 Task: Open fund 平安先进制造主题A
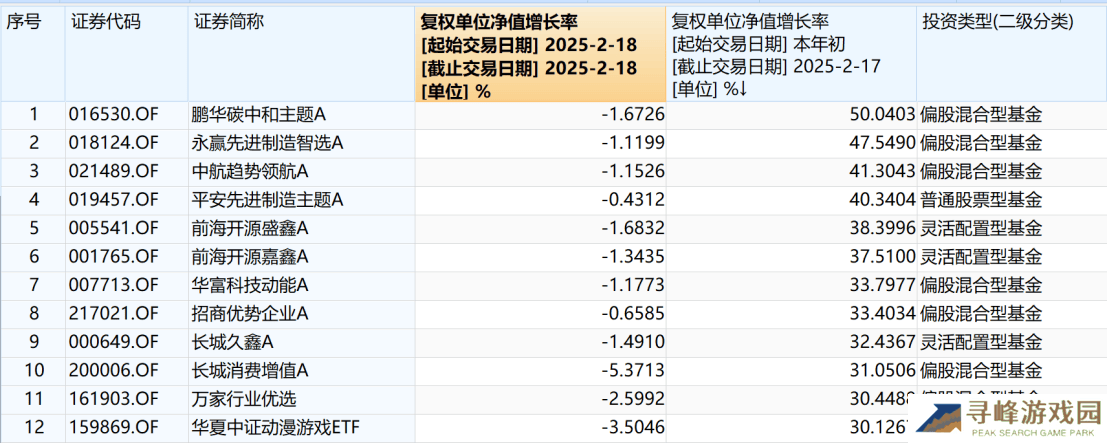[268, 200]
